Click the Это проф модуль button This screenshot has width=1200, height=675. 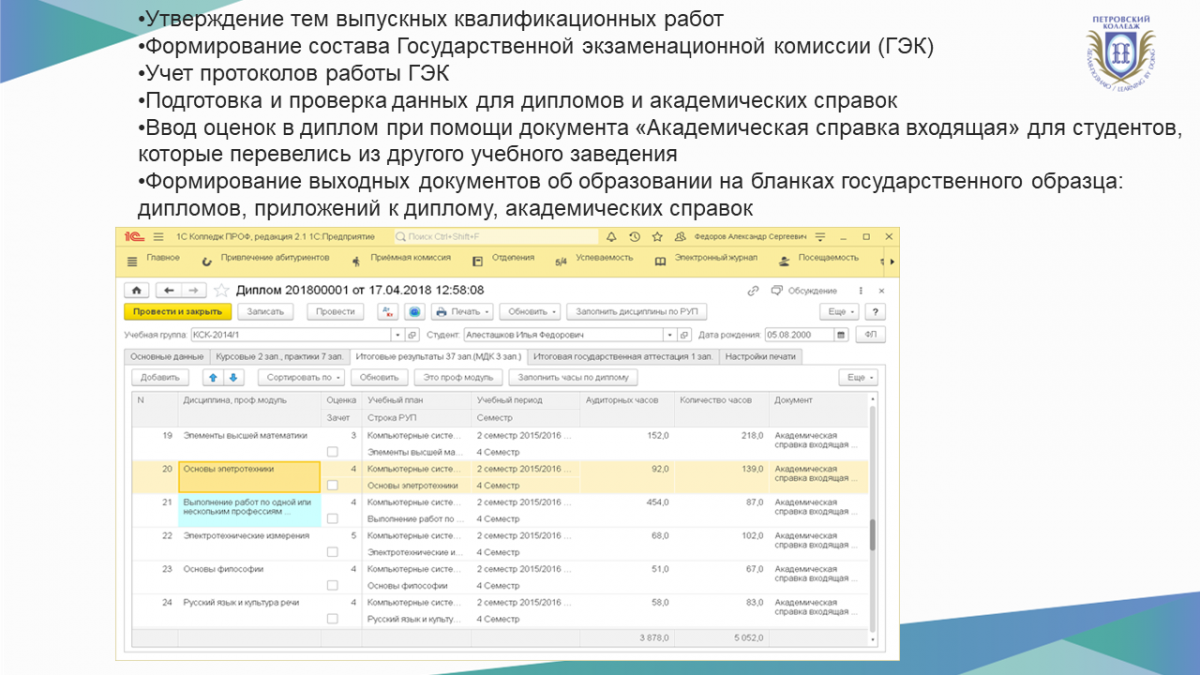pyautogui.click(x=460, y=377)
